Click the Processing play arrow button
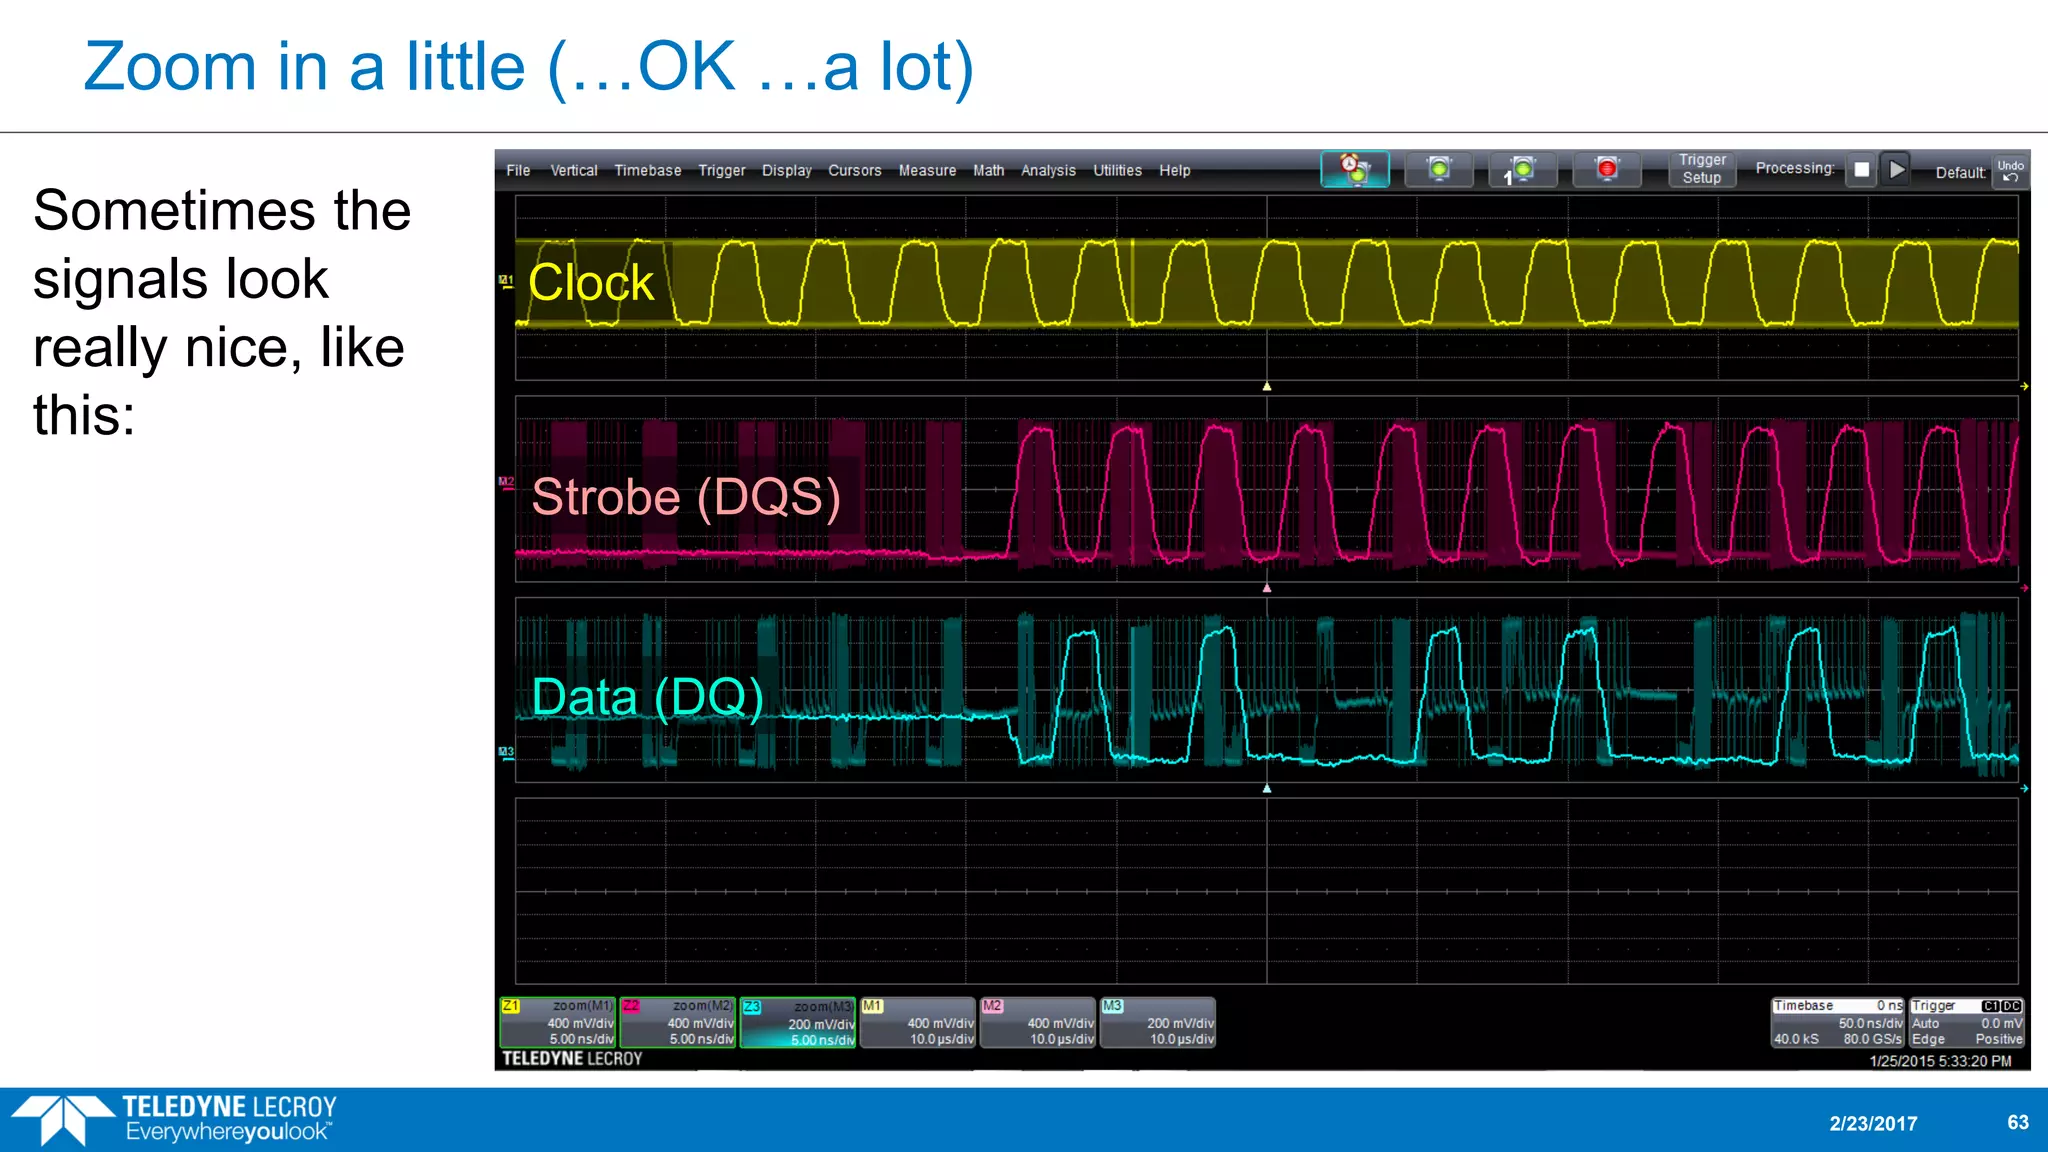Viewport: 2048px width, 1152px height. pyautogui.click(x=1896, y=170)
